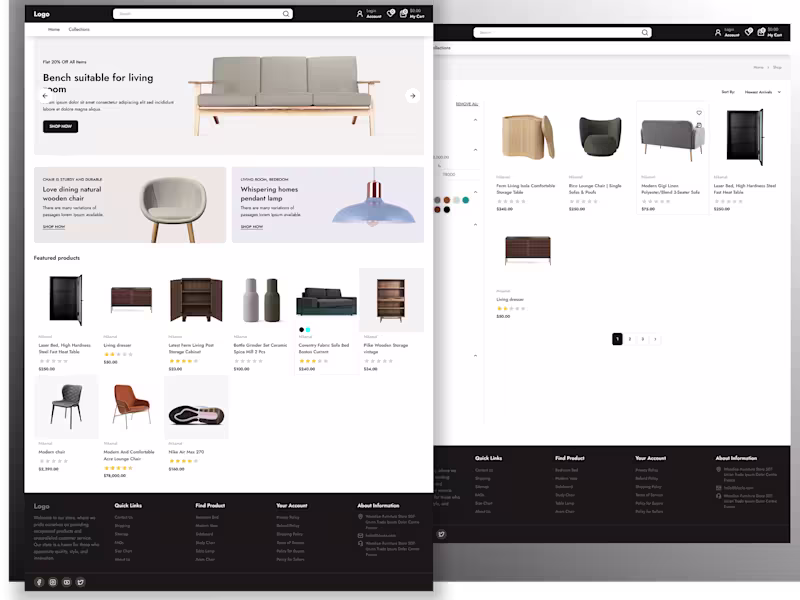Pick brown-orange color filter swatch on shop page
800x600 pixels.
pos(446,200)
